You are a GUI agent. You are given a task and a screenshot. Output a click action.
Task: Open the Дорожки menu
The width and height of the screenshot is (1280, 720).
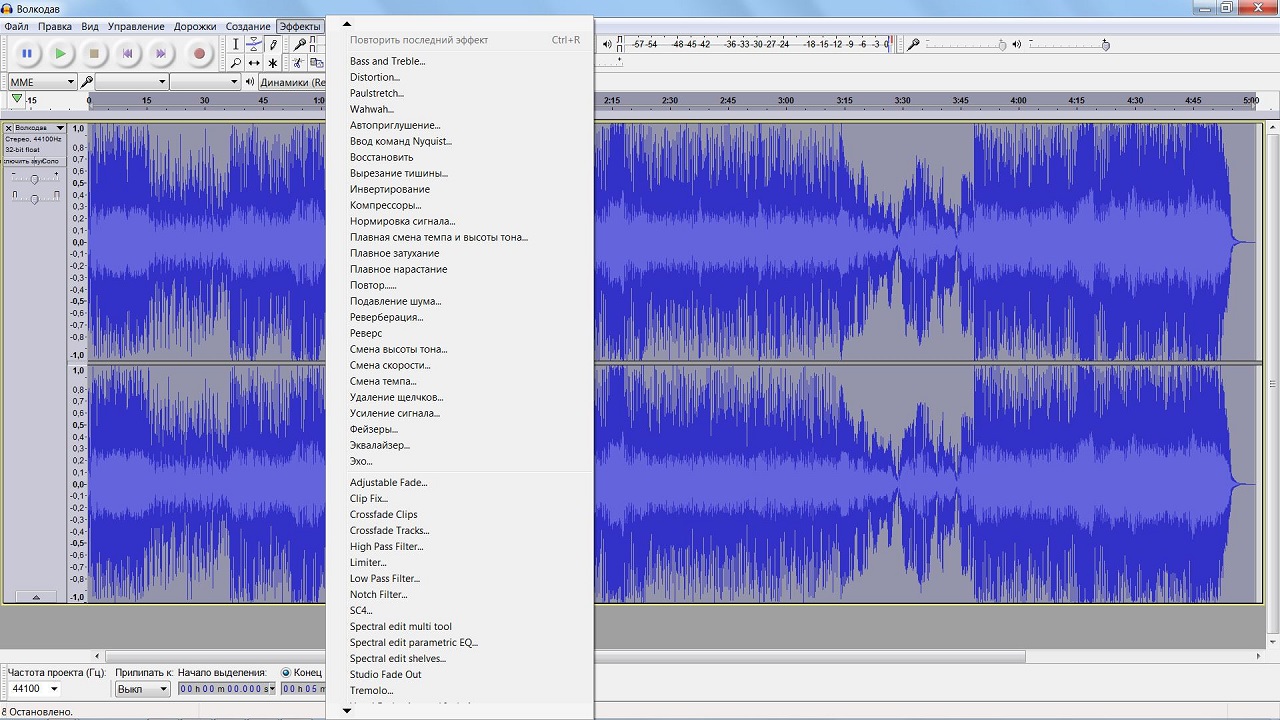pos(194,26)
